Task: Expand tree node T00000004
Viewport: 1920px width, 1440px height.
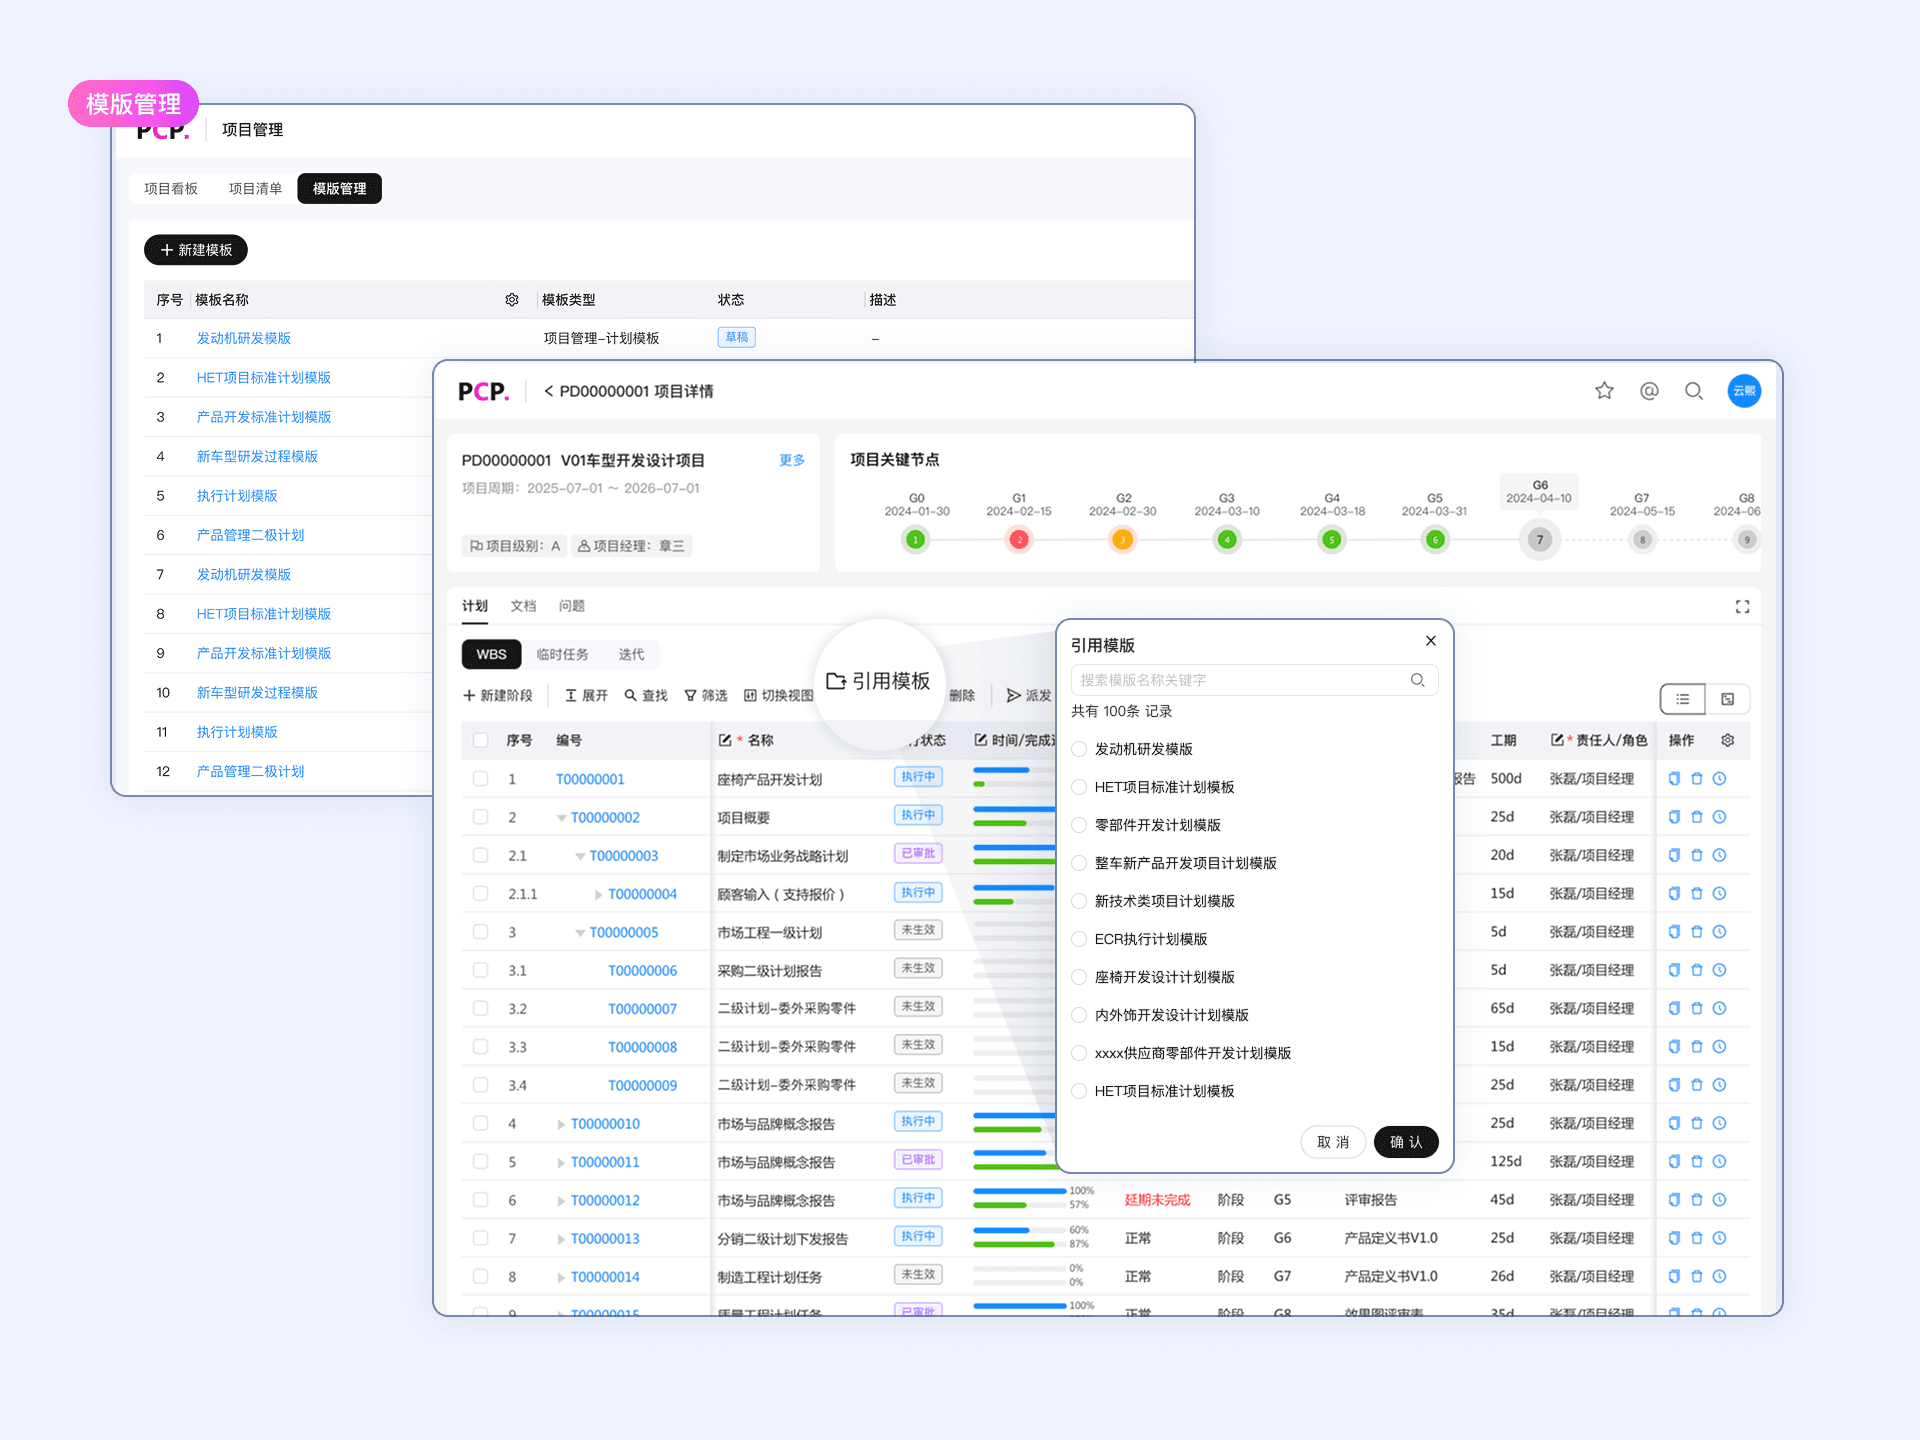Action: 598,895
